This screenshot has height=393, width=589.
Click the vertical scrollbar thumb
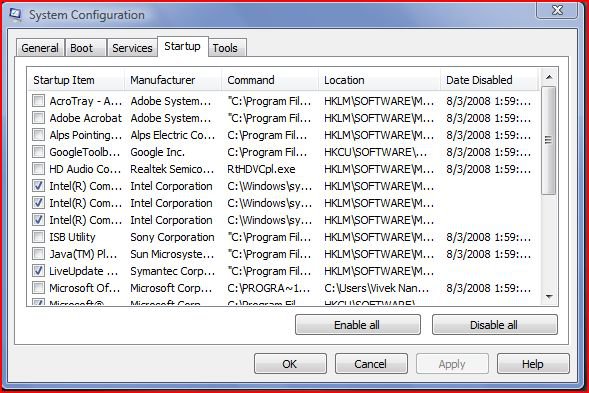(549, 141)
